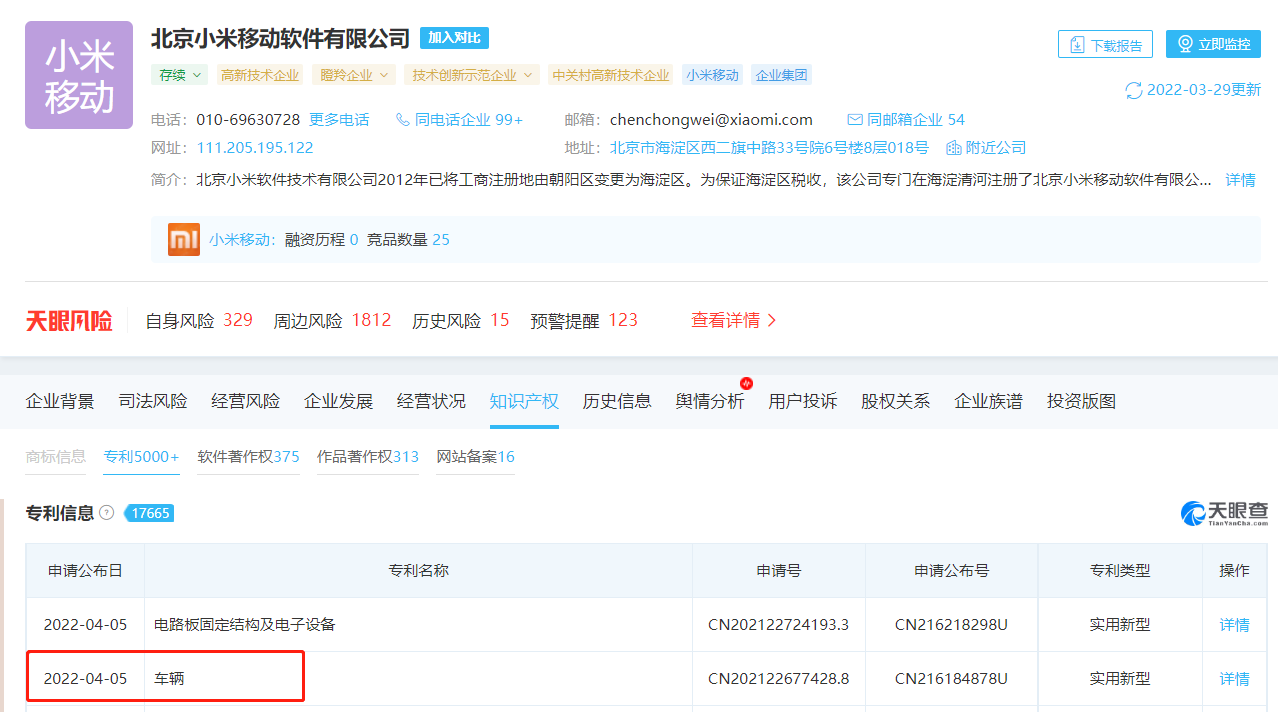This screenshot has height=712, width=1278.
Task: Click the phone icon beside 同电话企业
Action: click(403, 120)
